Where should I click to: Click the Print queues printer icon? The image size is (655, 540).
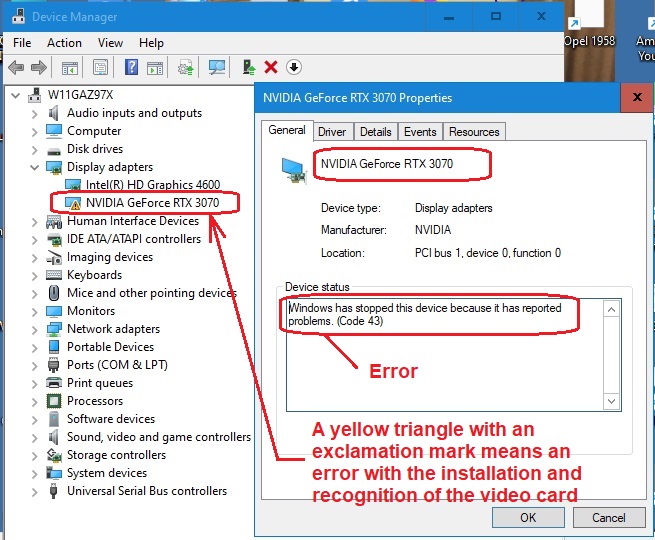point(54,383)
